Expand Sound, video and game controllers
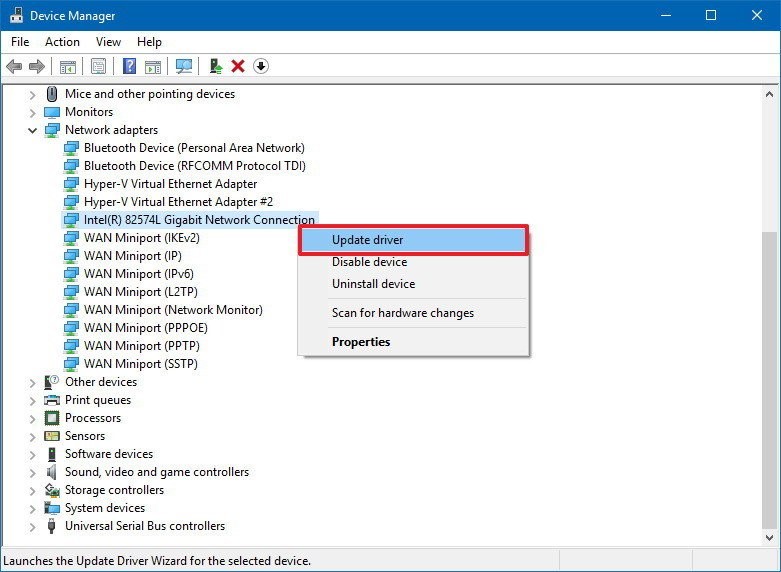The image size is (781, 572). [x=33, y=472]
